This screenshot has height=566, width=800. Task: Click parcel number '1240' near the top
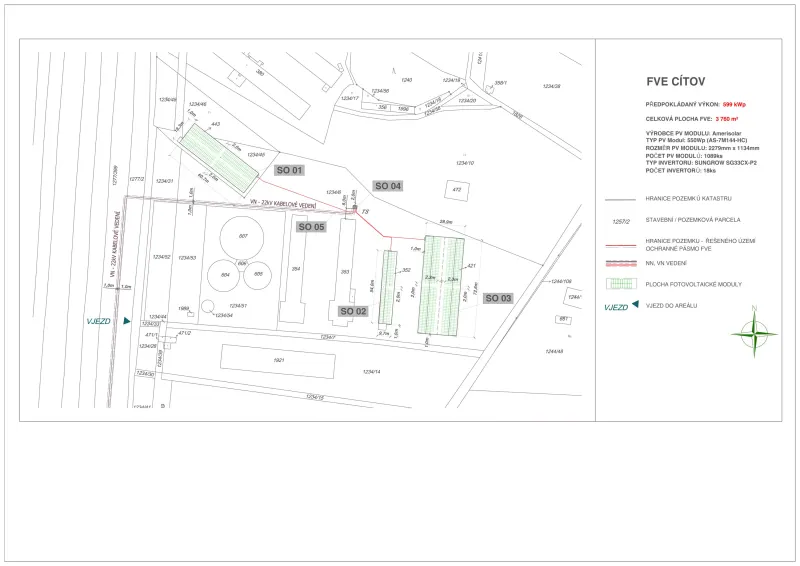click(407, 80)
